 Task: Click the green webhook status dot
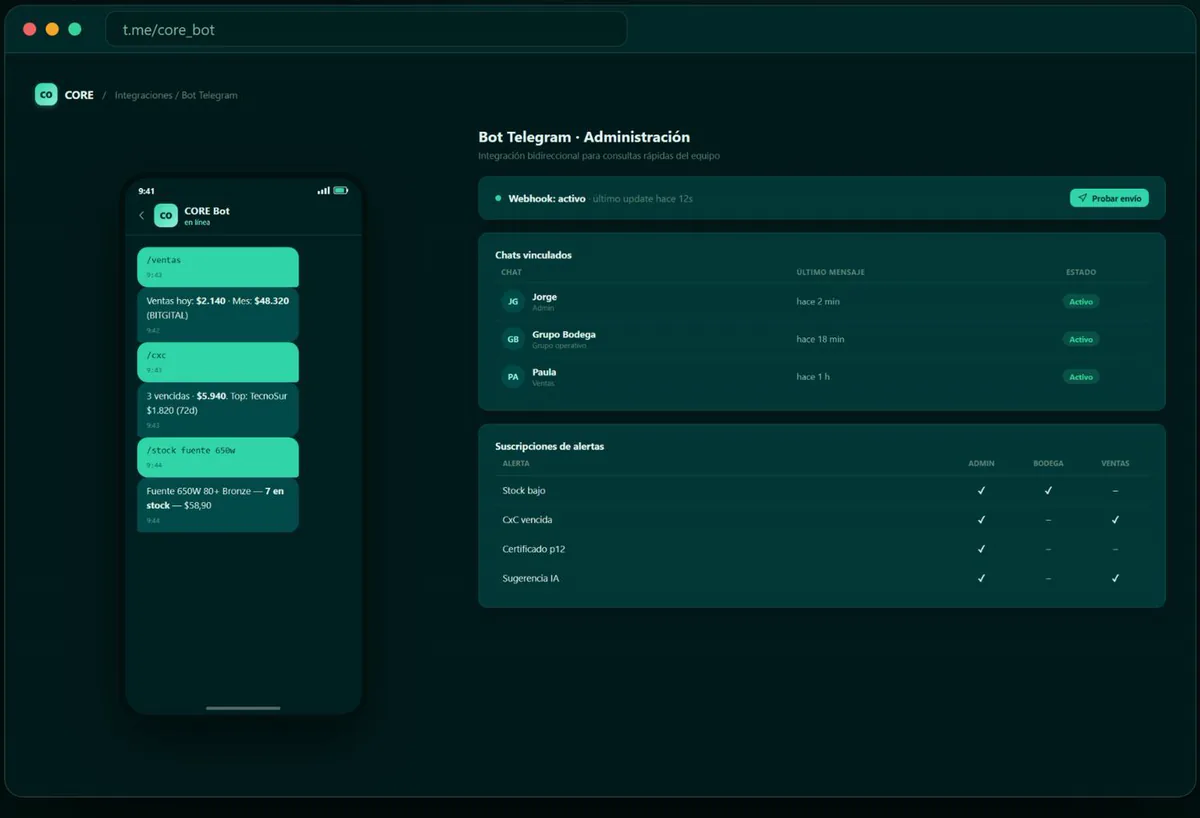click(x=498, y=198)
